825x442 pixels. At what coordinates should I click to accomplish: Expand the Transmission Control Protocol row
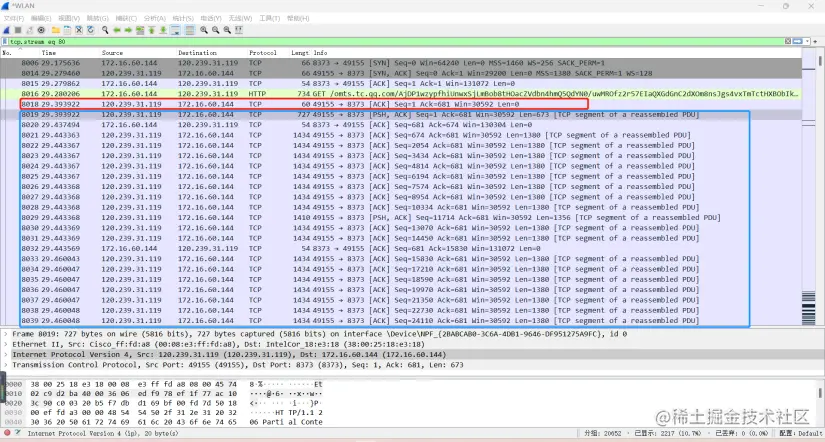pyautogui.click(x=5, y=365)
